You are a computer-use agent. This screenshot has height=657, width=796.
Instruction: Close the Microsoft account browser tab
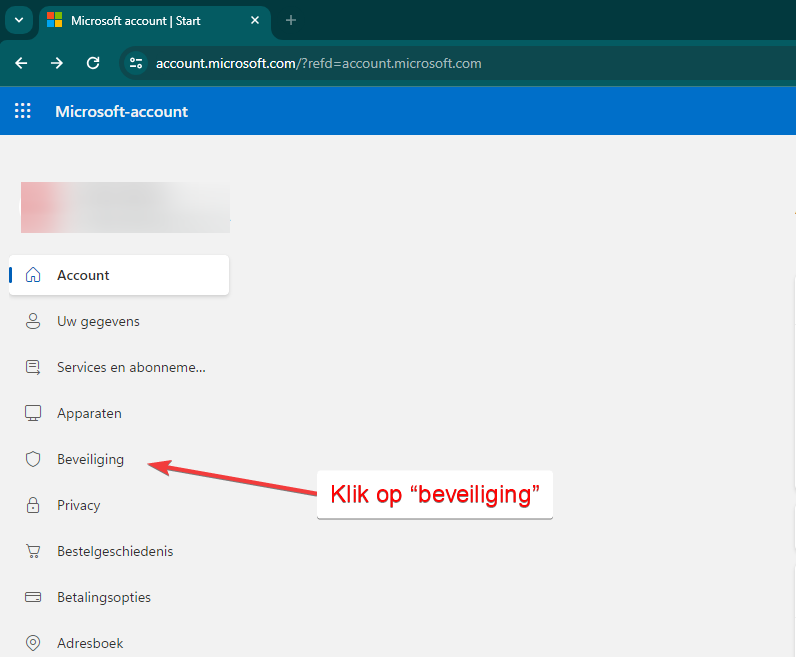pos(255,20)
